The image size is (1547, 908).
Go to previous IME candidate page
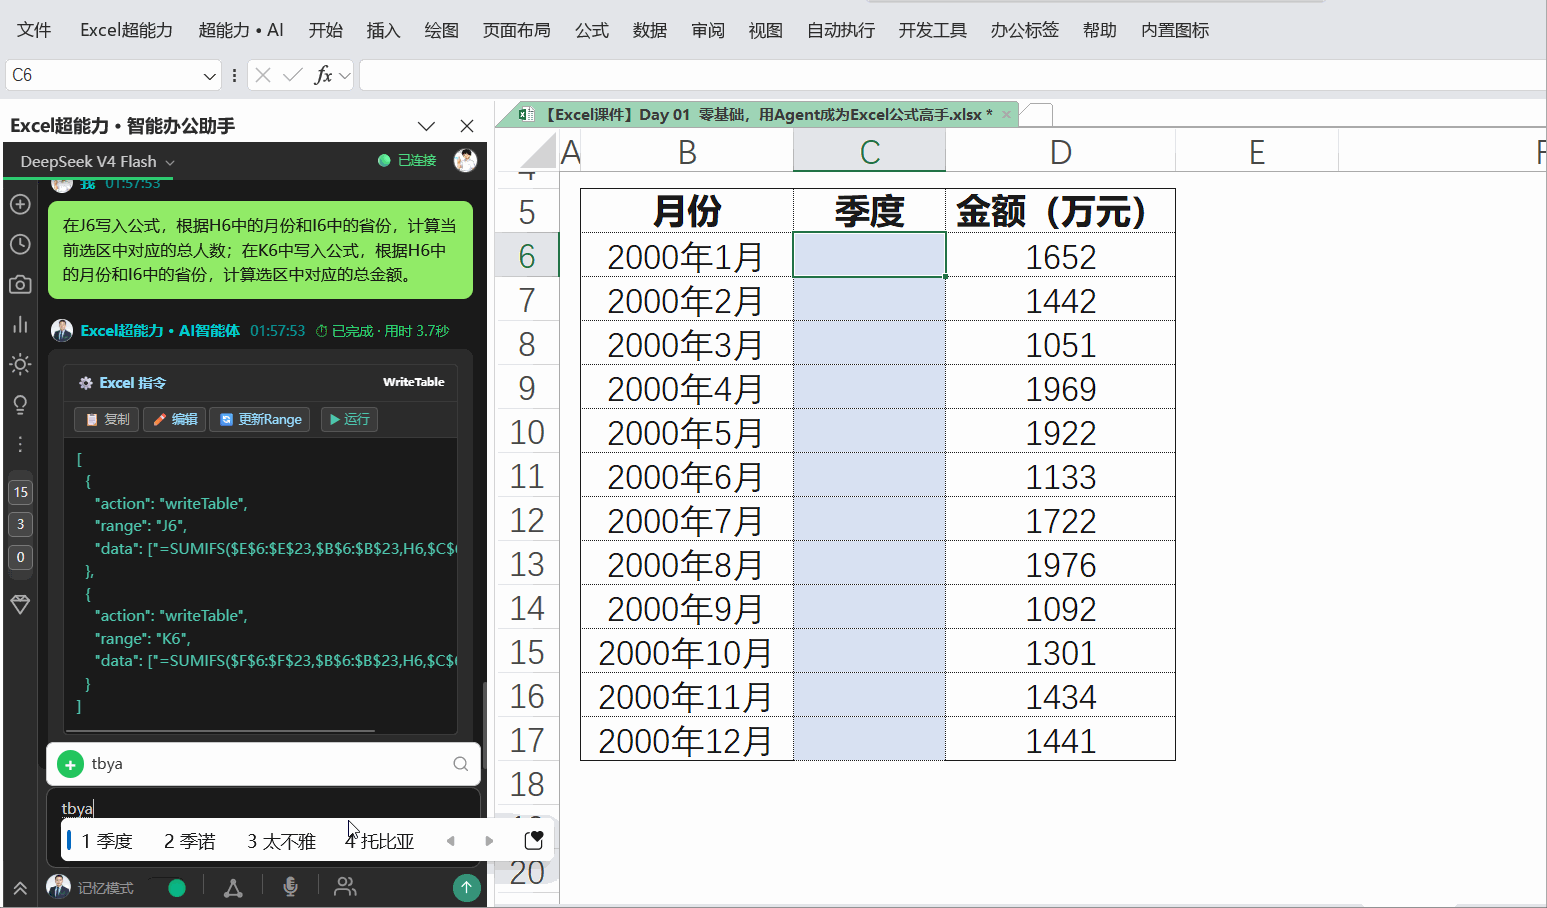451,841
